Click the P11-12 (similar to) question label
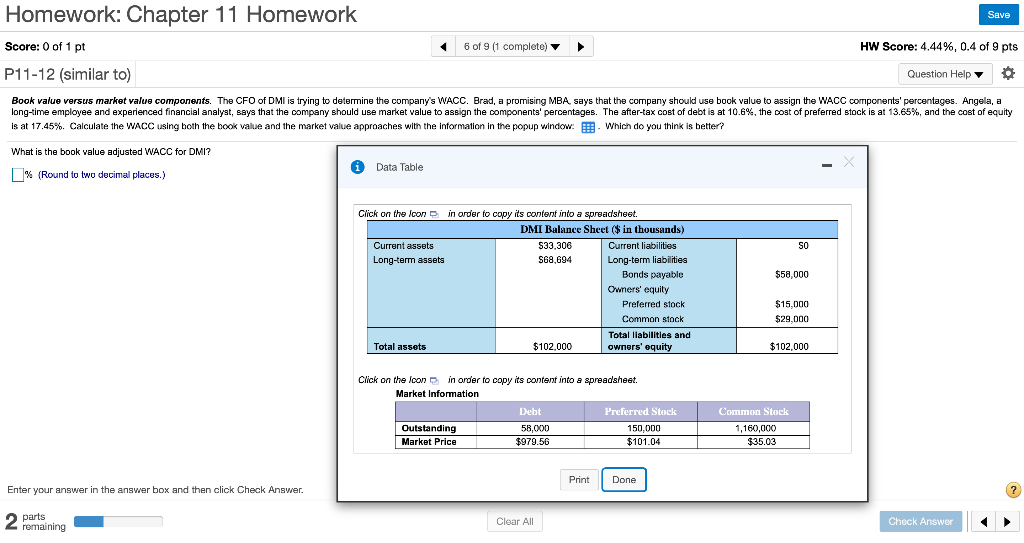Image resolution: width=1024 pixels, height=543 pixels. 68,74
